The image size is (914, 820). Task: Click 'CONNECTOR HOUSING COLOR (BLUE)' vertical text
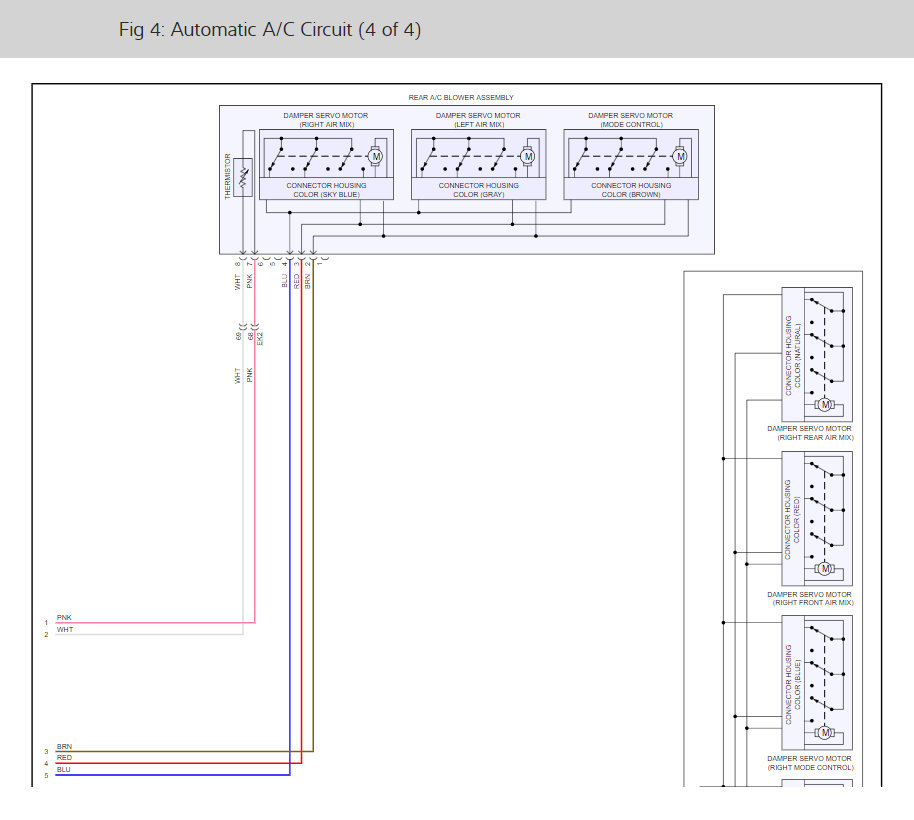(x=793, y=684)
